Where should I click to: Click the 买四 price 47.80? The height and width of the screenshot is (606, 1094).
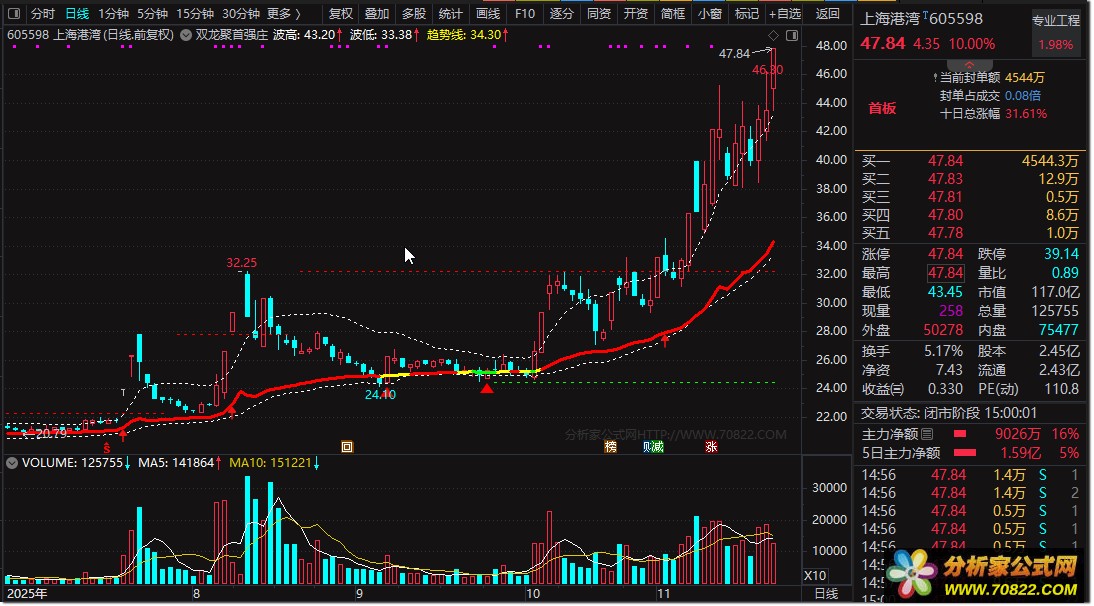pyautogui.click(x=945, y=215)
